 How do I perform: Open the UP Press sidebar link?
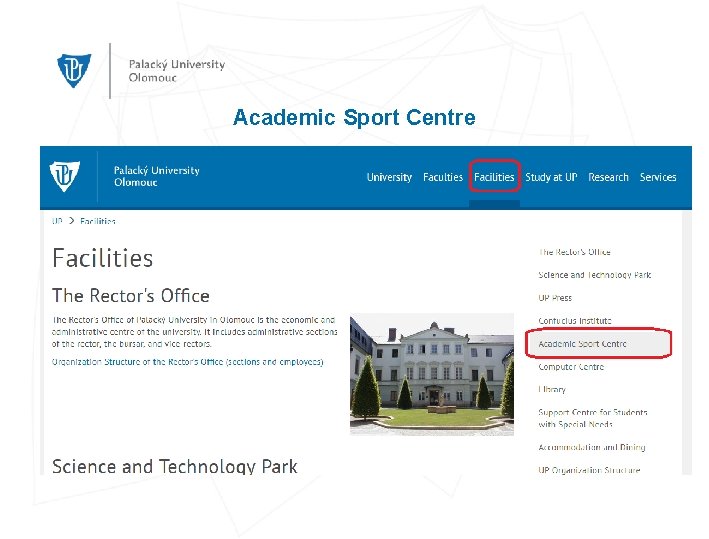[555, 298]
